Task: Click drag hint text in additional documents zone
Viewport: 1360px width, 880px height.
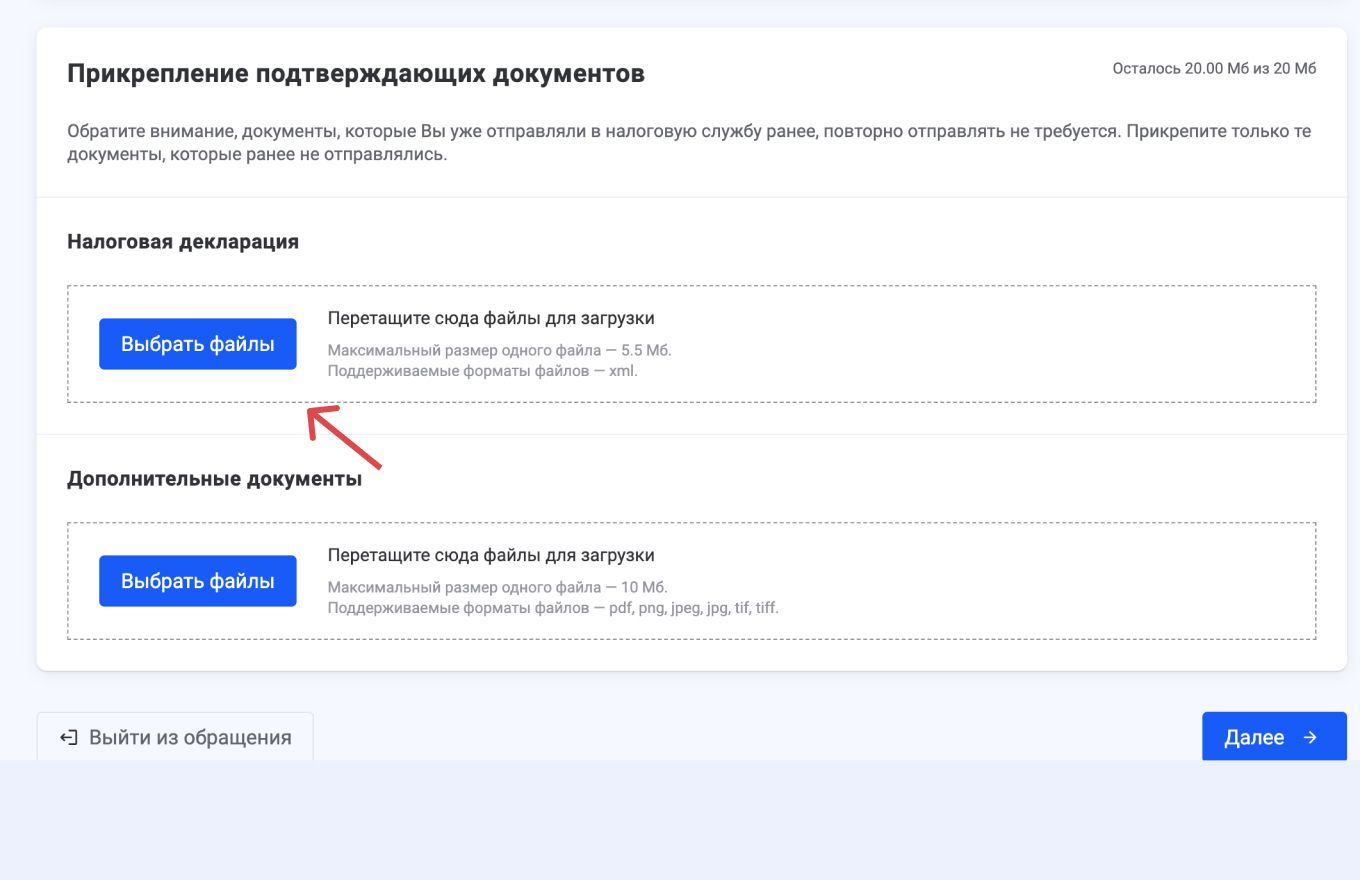Action: (491, 556)
